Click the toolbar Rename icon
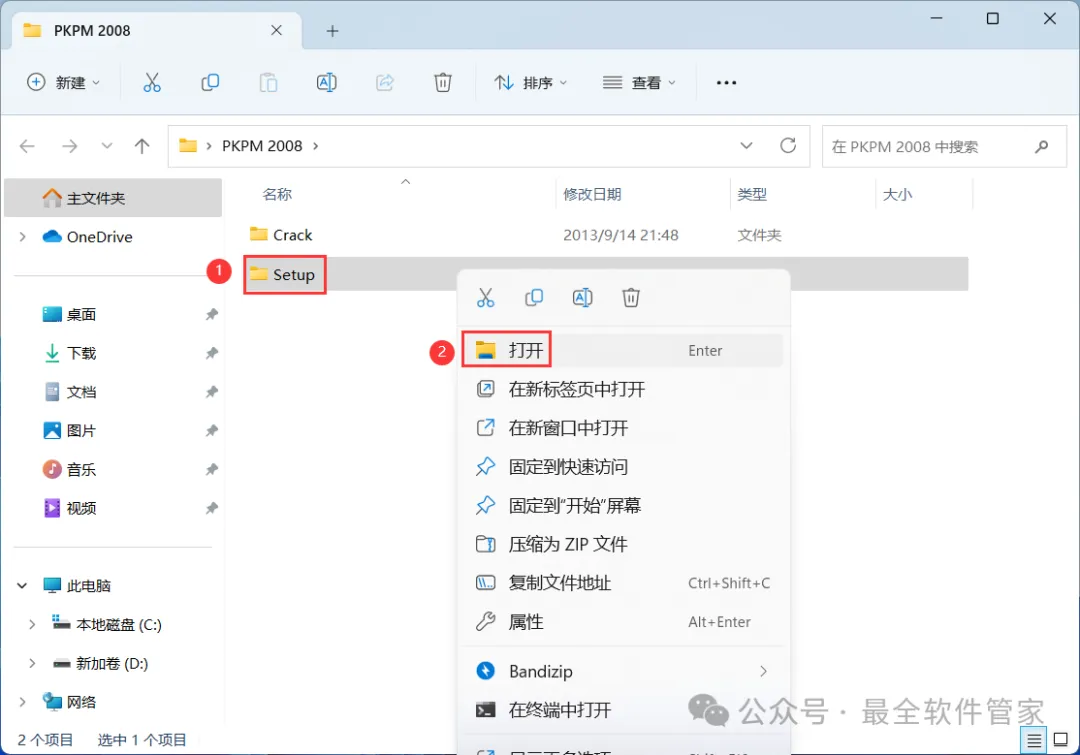The image size is (1080, 755). (x=326, y=83)
